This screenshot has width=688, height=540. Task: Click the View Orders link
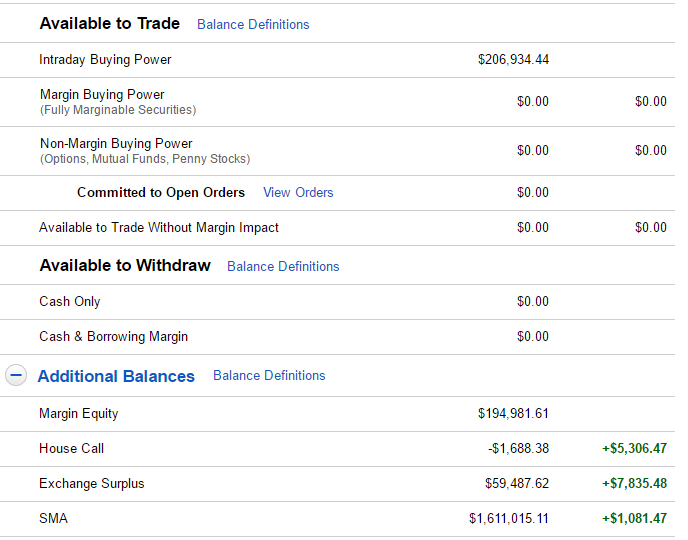[x=298, y=192]
